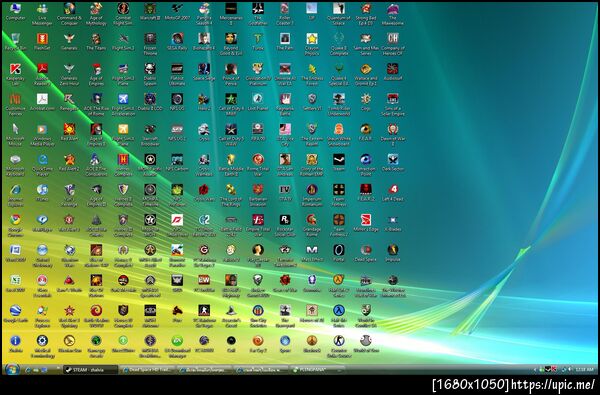
Task: Launch the FlashGet download manager icon
Action: point(42,42)
